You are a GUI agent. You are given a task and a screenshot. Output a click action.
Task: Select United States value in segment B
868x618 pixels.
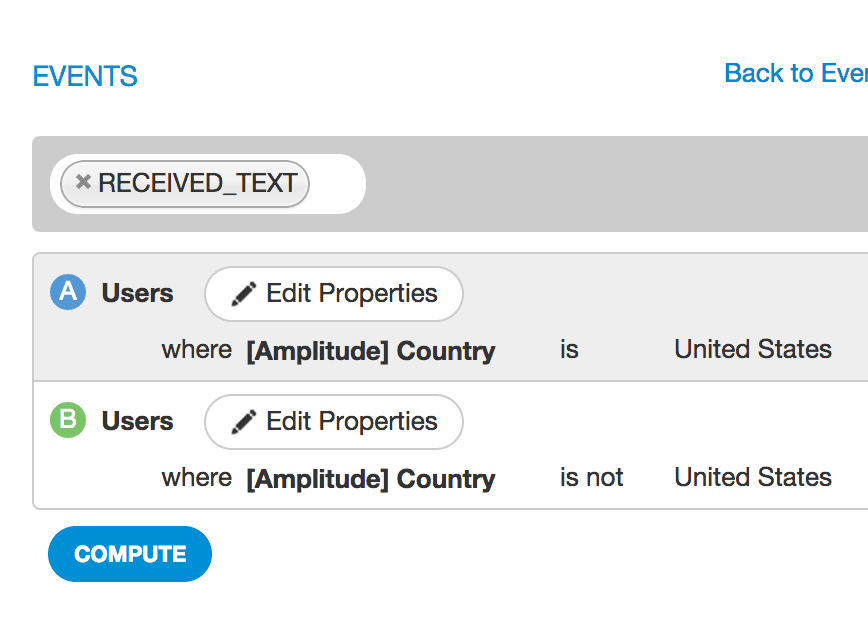tap(752, 477)
